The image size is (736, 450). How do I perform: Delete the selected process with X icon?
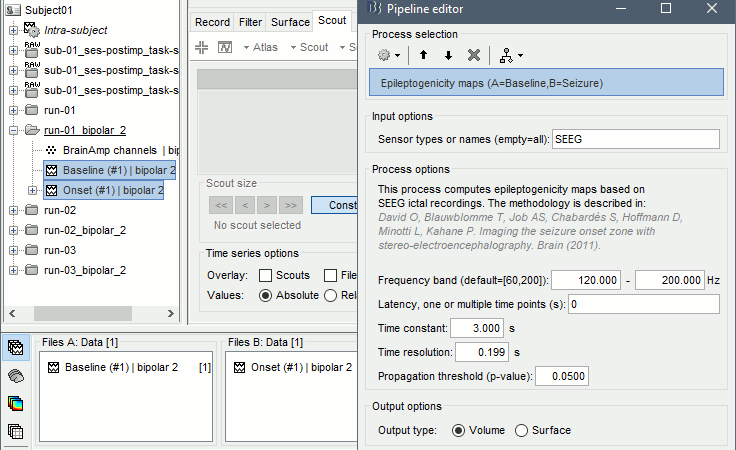coord(474,54)
